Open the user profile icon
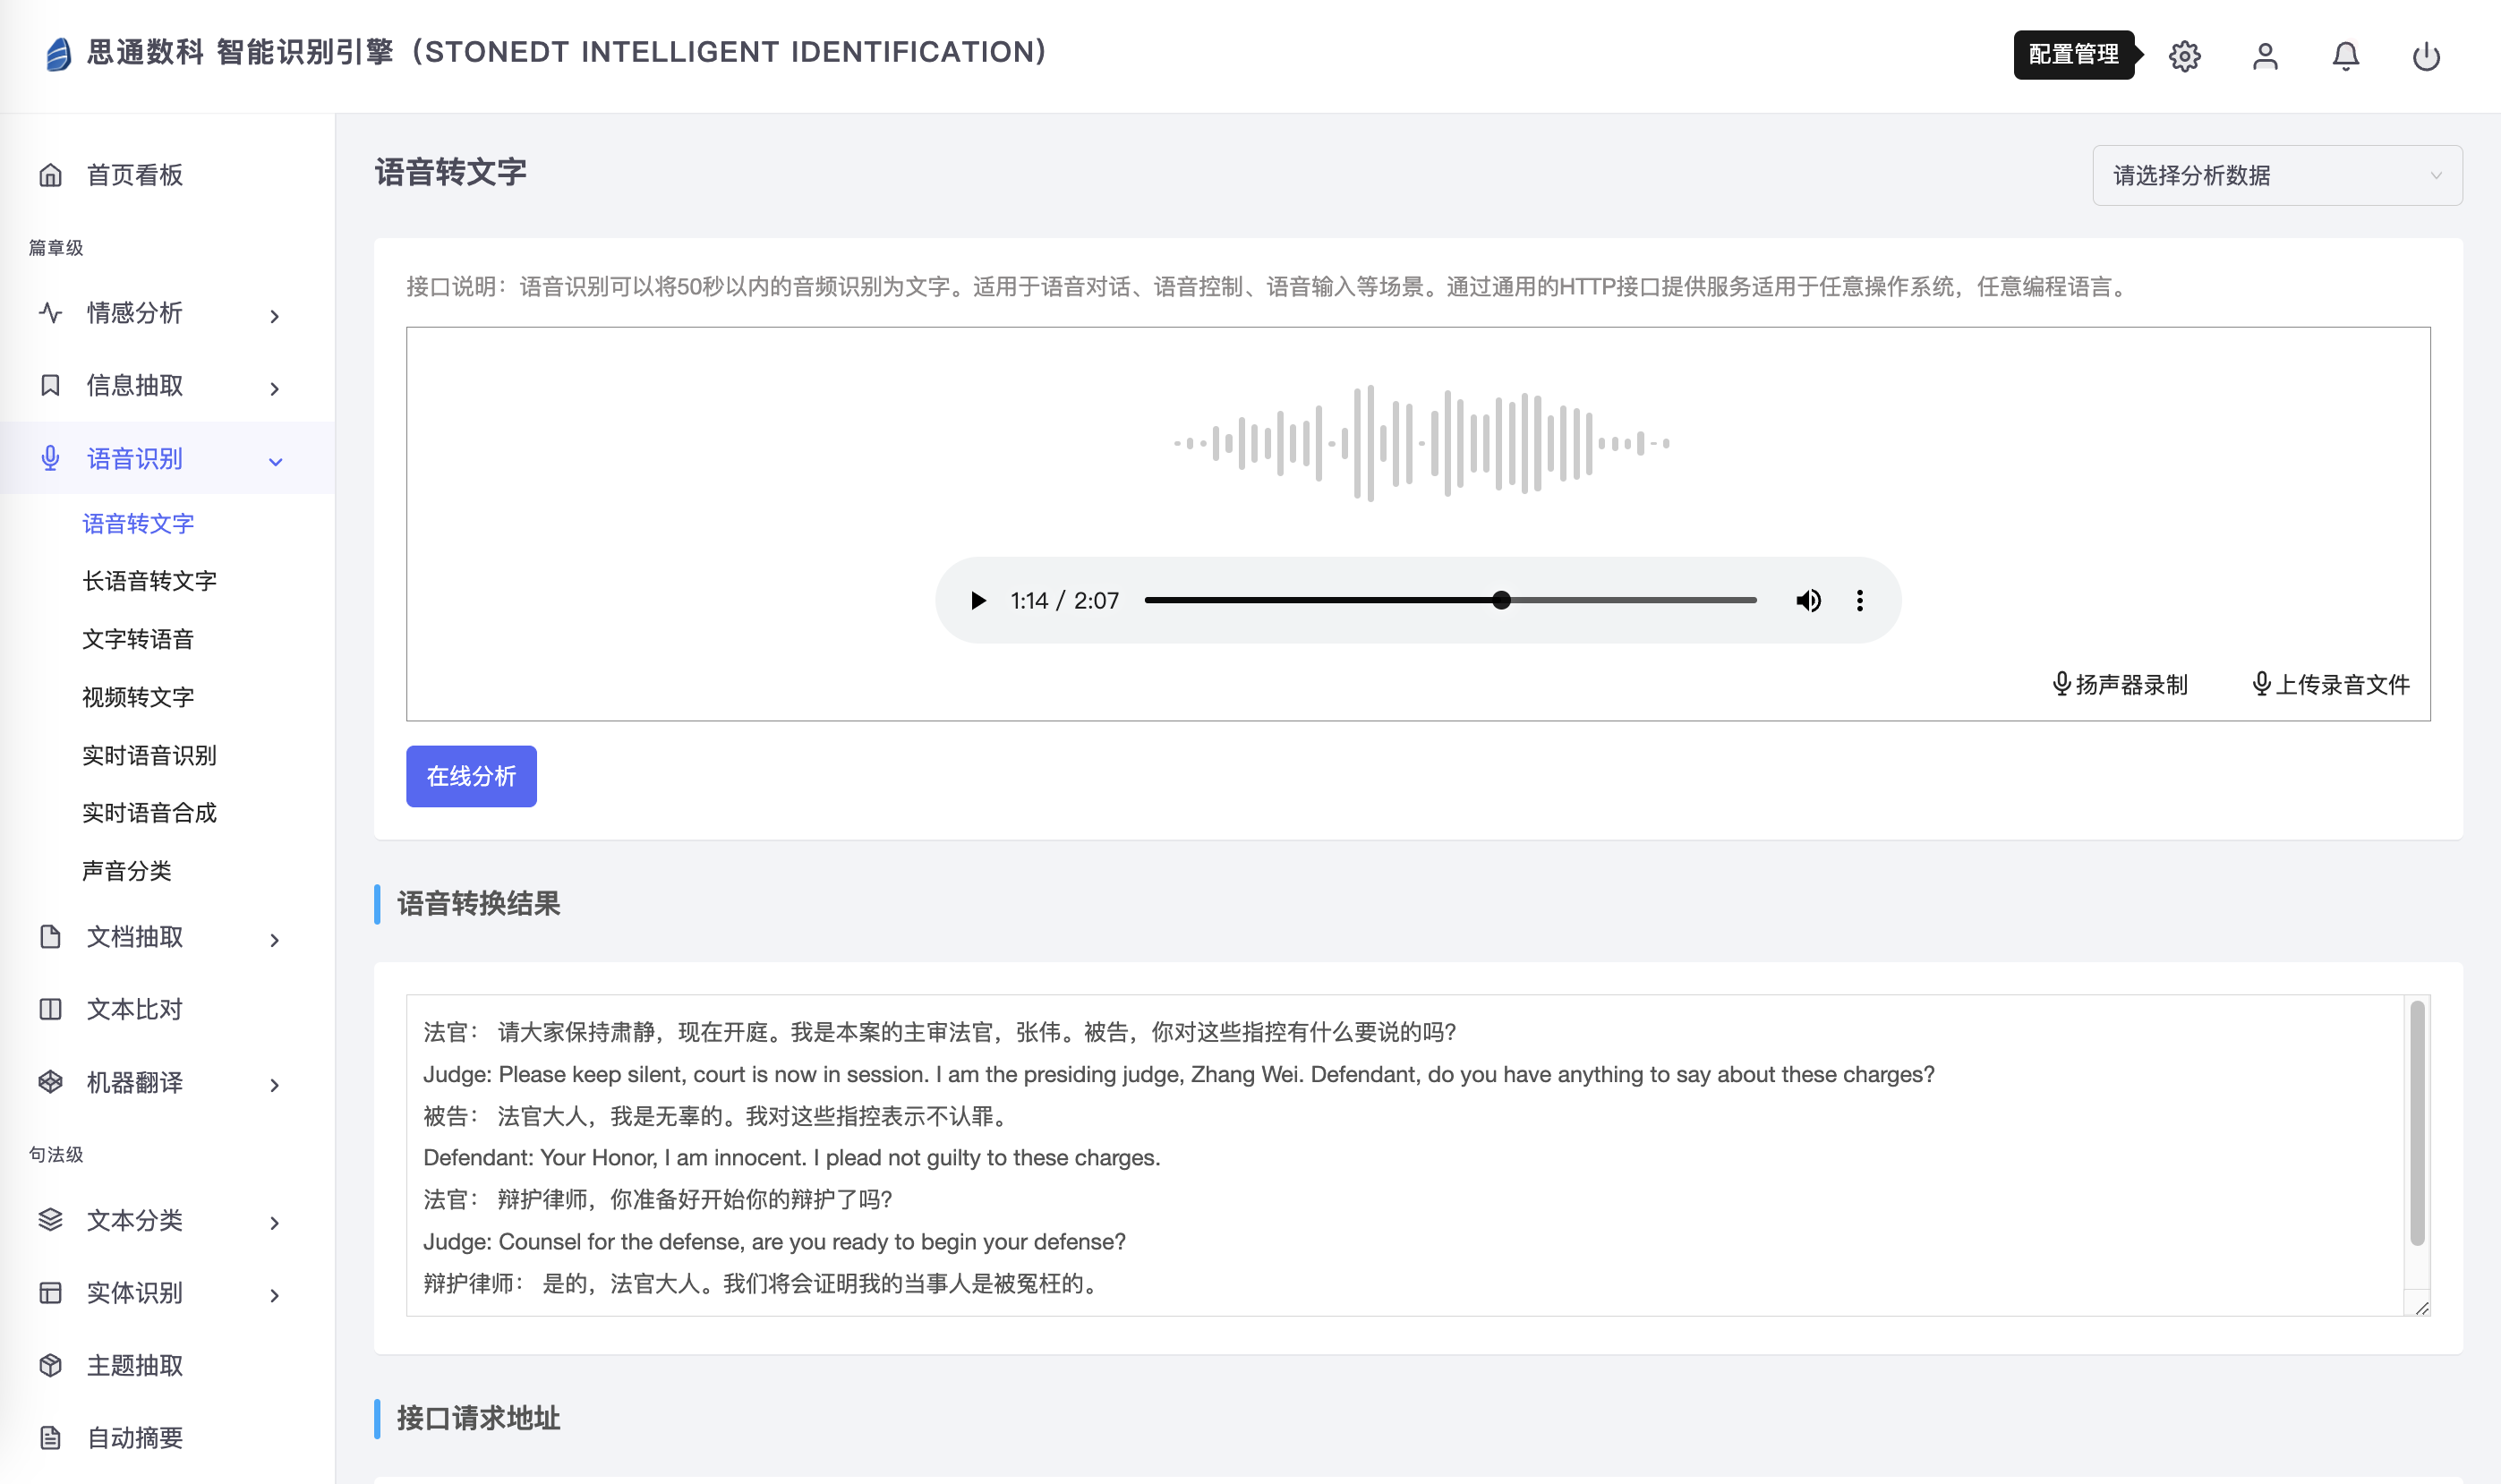This screenshot has width=2501, height=1484. [2265, 56]
